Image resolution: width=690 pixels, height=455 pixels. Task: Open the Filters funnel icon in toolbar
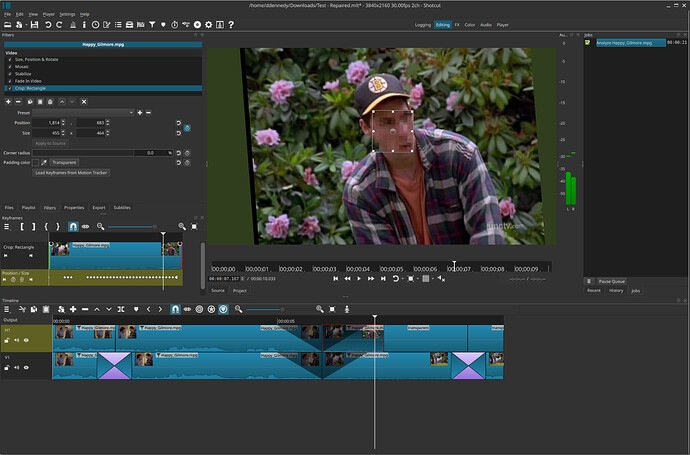pyautogui.click(x=152, y=25)
